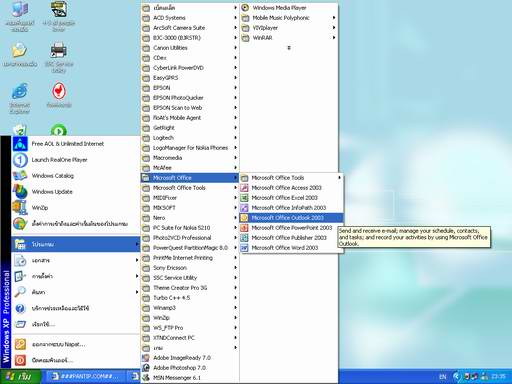Click the search magnifier icon in Start menu

(x=20, y=292)
